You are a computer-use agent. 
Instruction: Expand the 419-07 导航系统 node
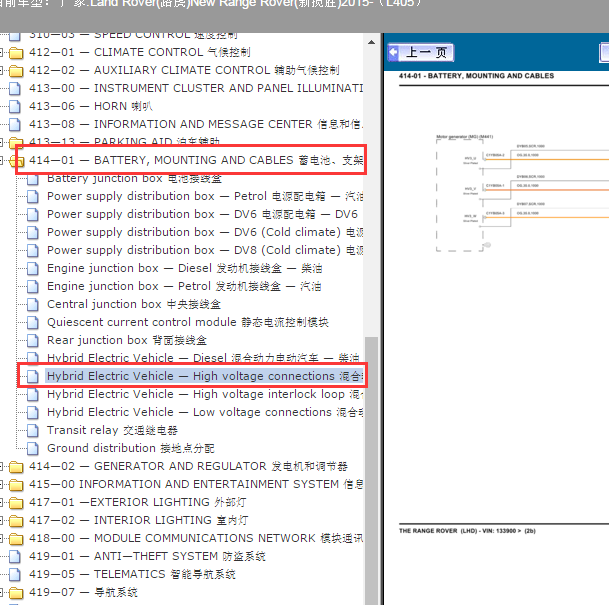[x=1, y=593]
